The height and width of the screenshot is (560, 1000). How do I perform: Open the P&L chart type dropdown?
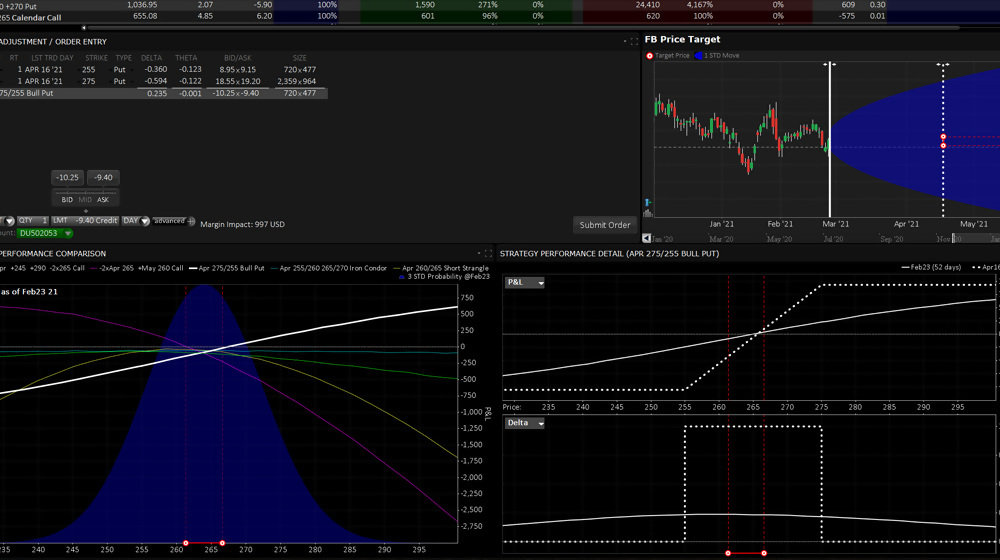[x=525, y=283]
